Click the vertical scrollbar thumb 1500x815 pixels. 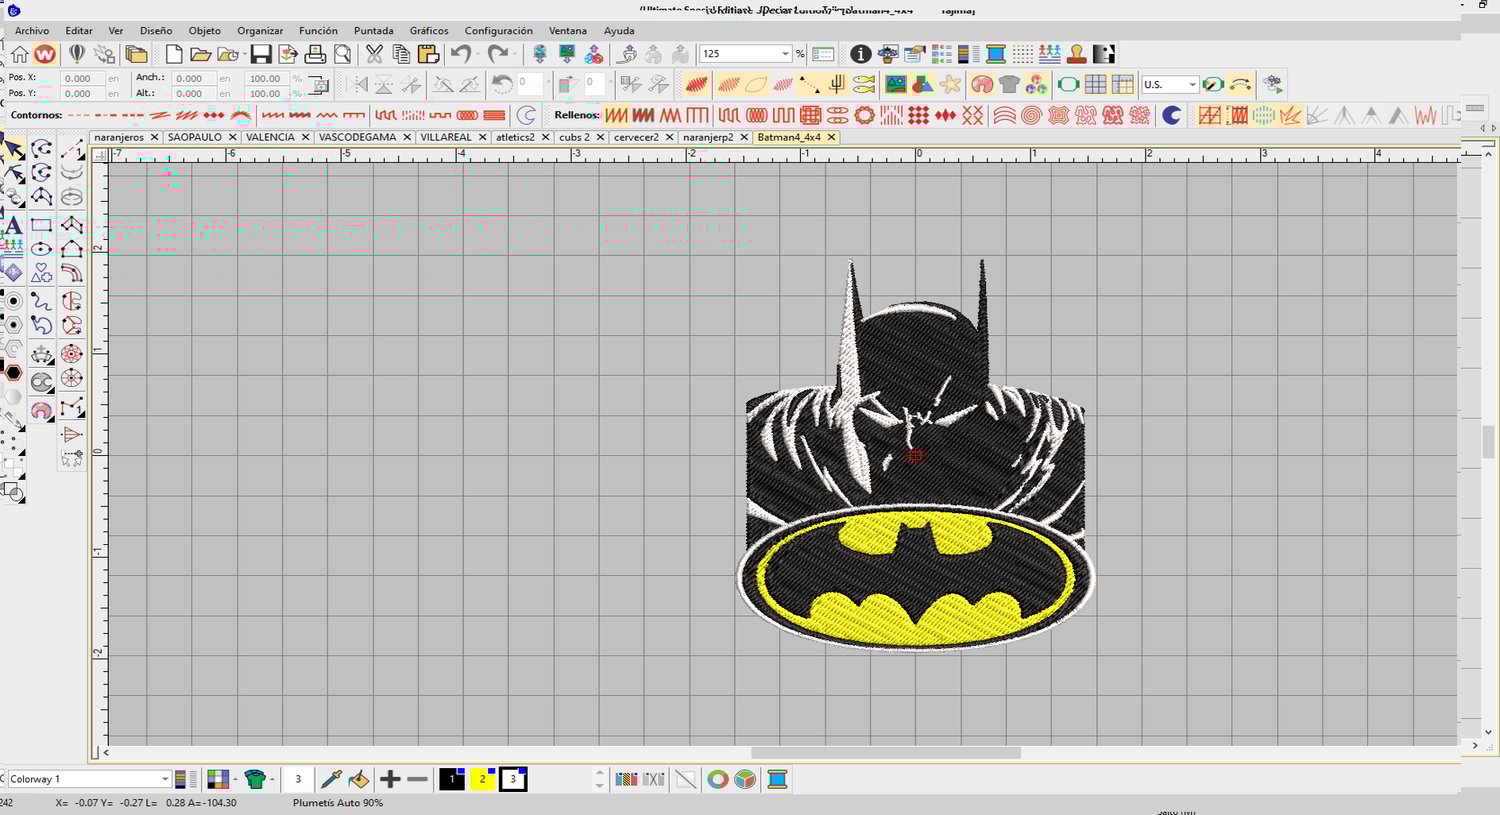point(1488,441)
